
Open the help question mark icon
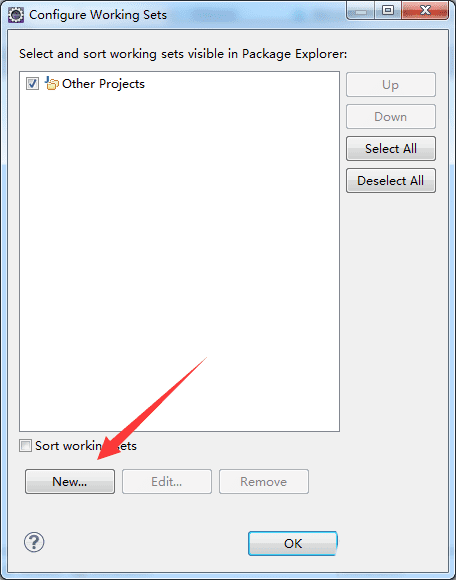[34, 542]
